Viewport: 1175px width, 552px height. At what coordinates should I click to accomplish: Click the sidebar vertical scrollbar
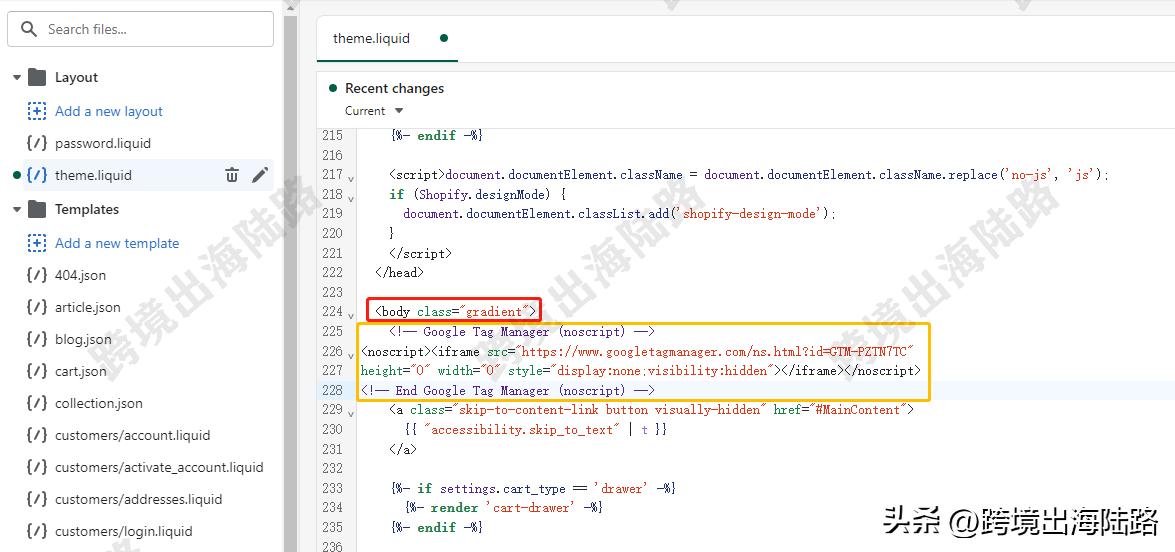tap(291, 285)
